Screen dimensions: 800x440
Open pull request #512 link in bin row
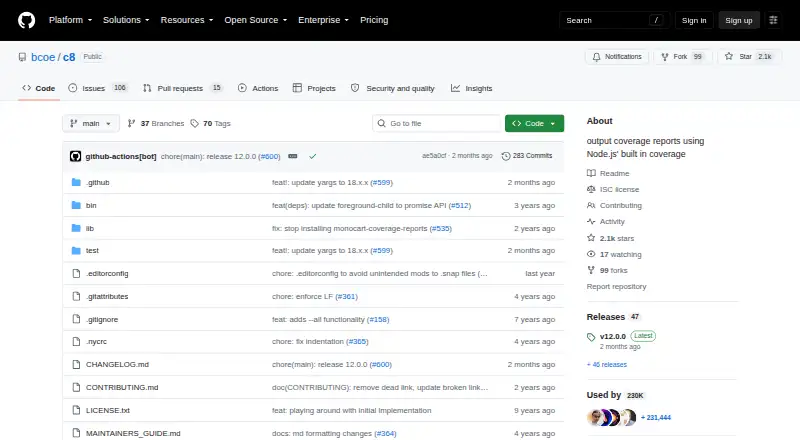coord(460,205)
